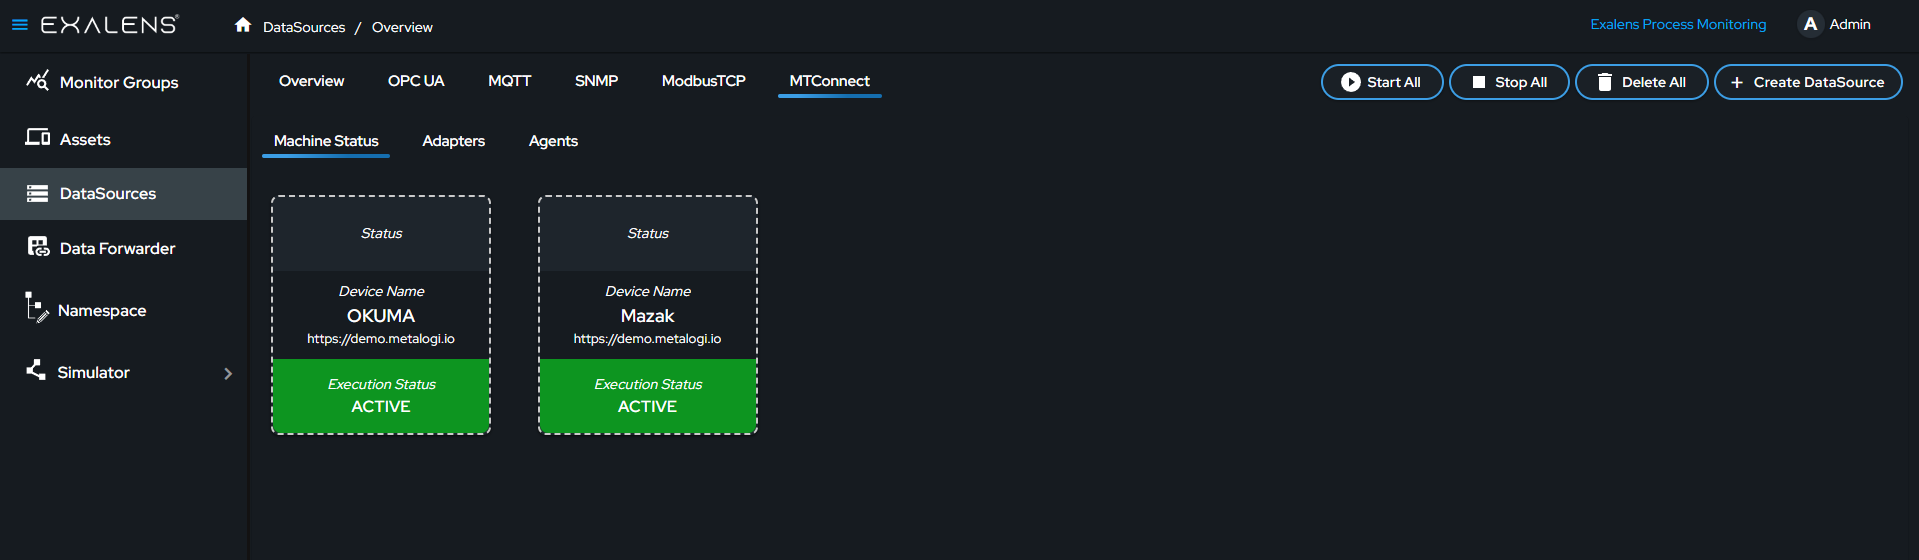Click the play icon in Start All
This screenshot has width=1919, height=560.
point(1350,82)
